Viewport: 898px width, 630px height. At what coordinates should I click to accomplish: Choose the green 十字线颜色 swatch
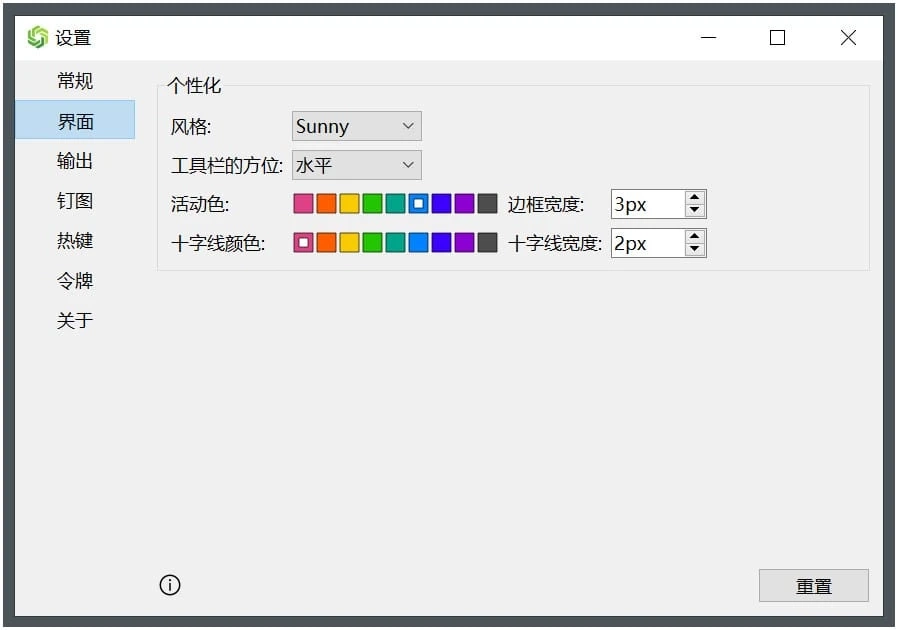click(372, 243)
